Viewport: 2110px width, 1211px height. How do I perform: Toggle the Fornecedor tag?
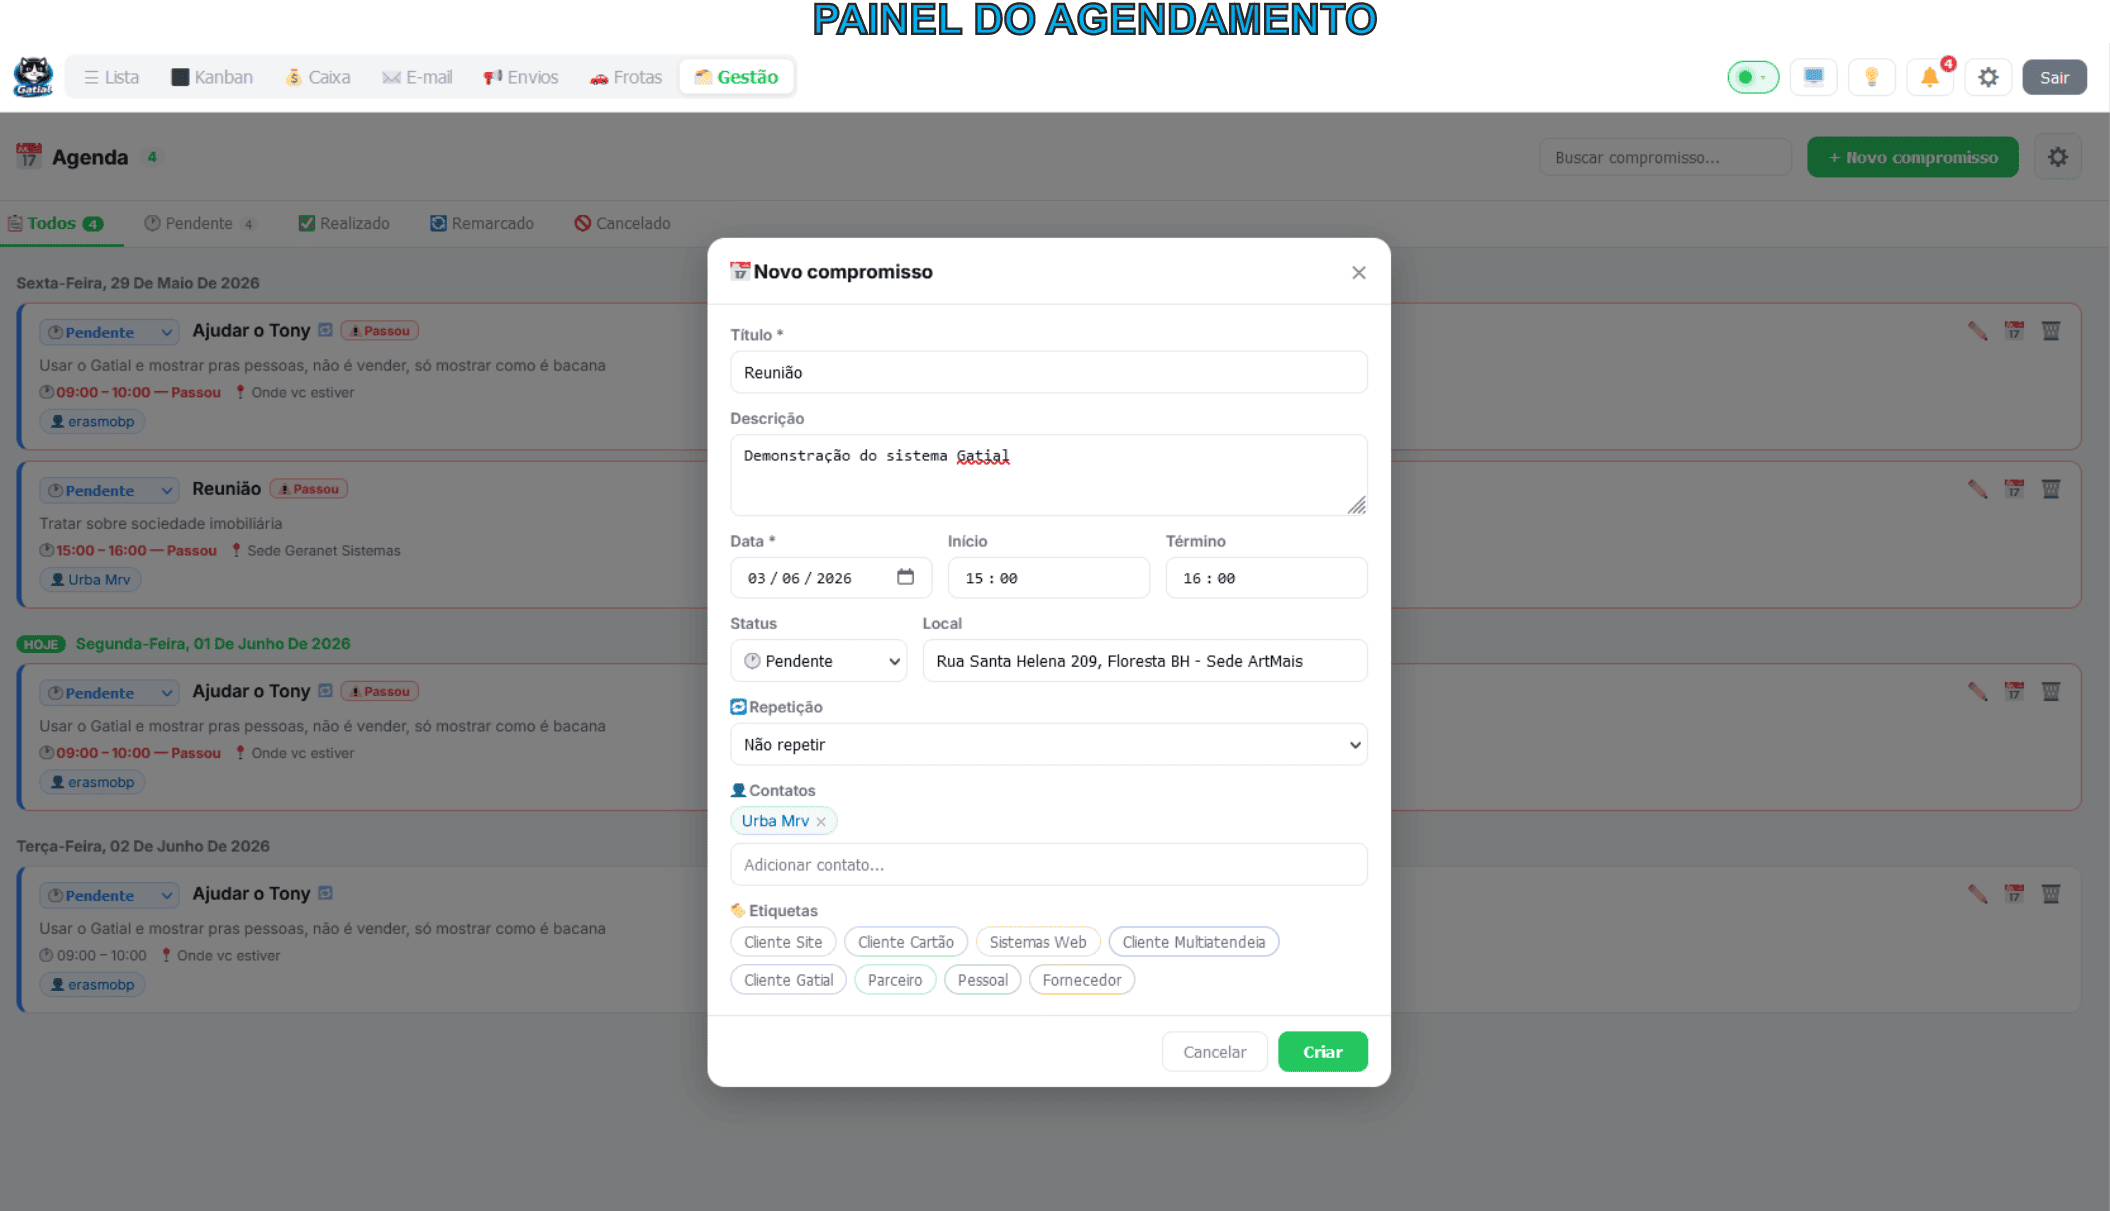pyautogui.click(x=1082, y=980)
